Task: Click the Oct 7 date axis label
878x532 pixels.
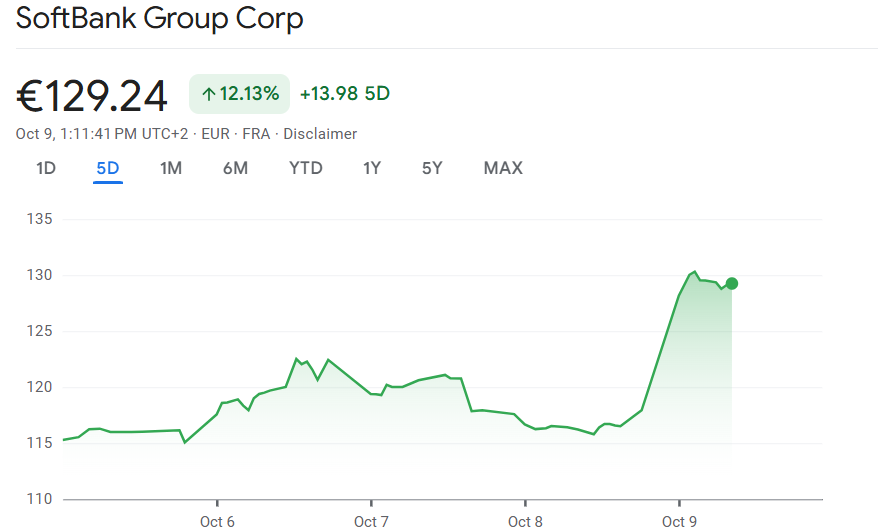Action: (371, 521)
